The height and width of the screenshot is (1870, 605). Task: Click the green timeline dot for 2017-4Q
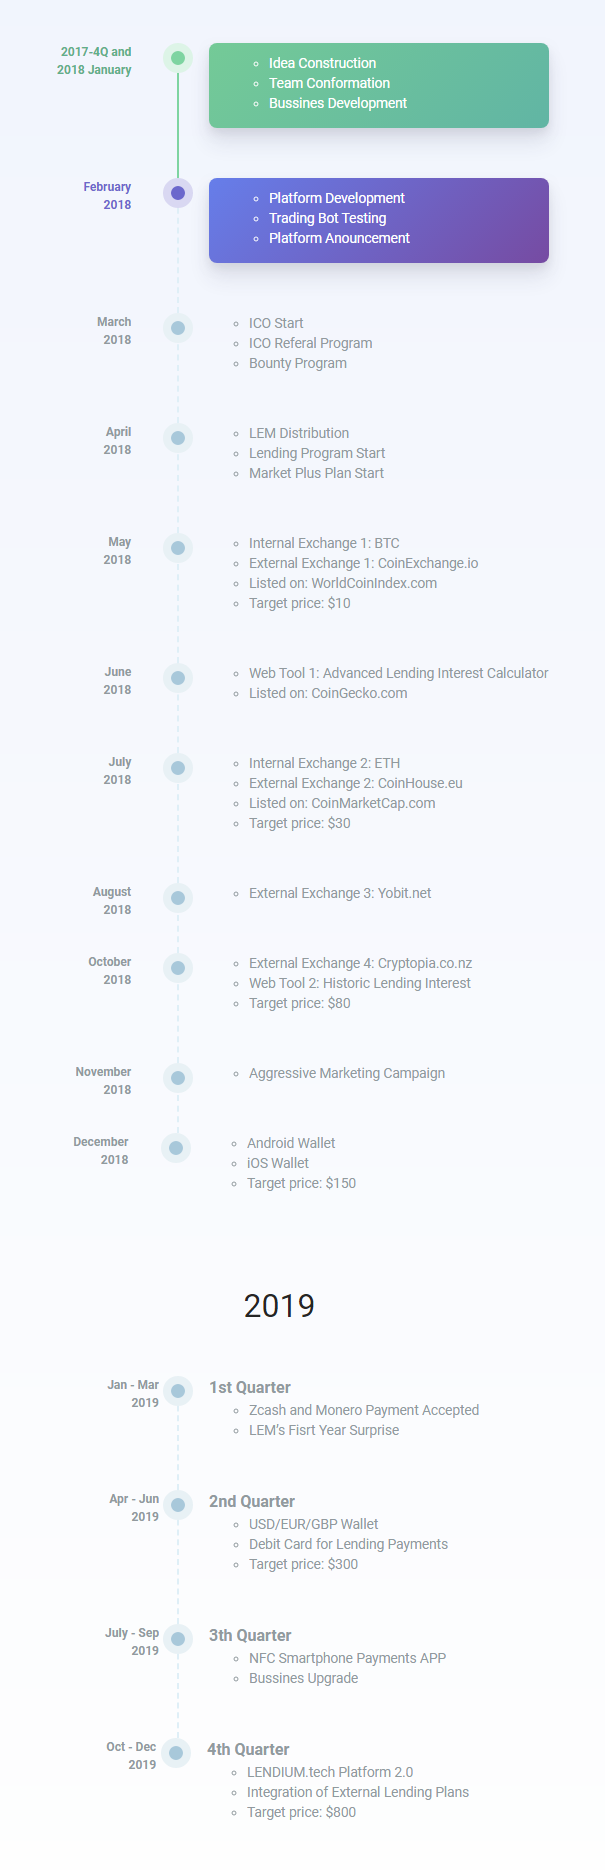[178, 58]
